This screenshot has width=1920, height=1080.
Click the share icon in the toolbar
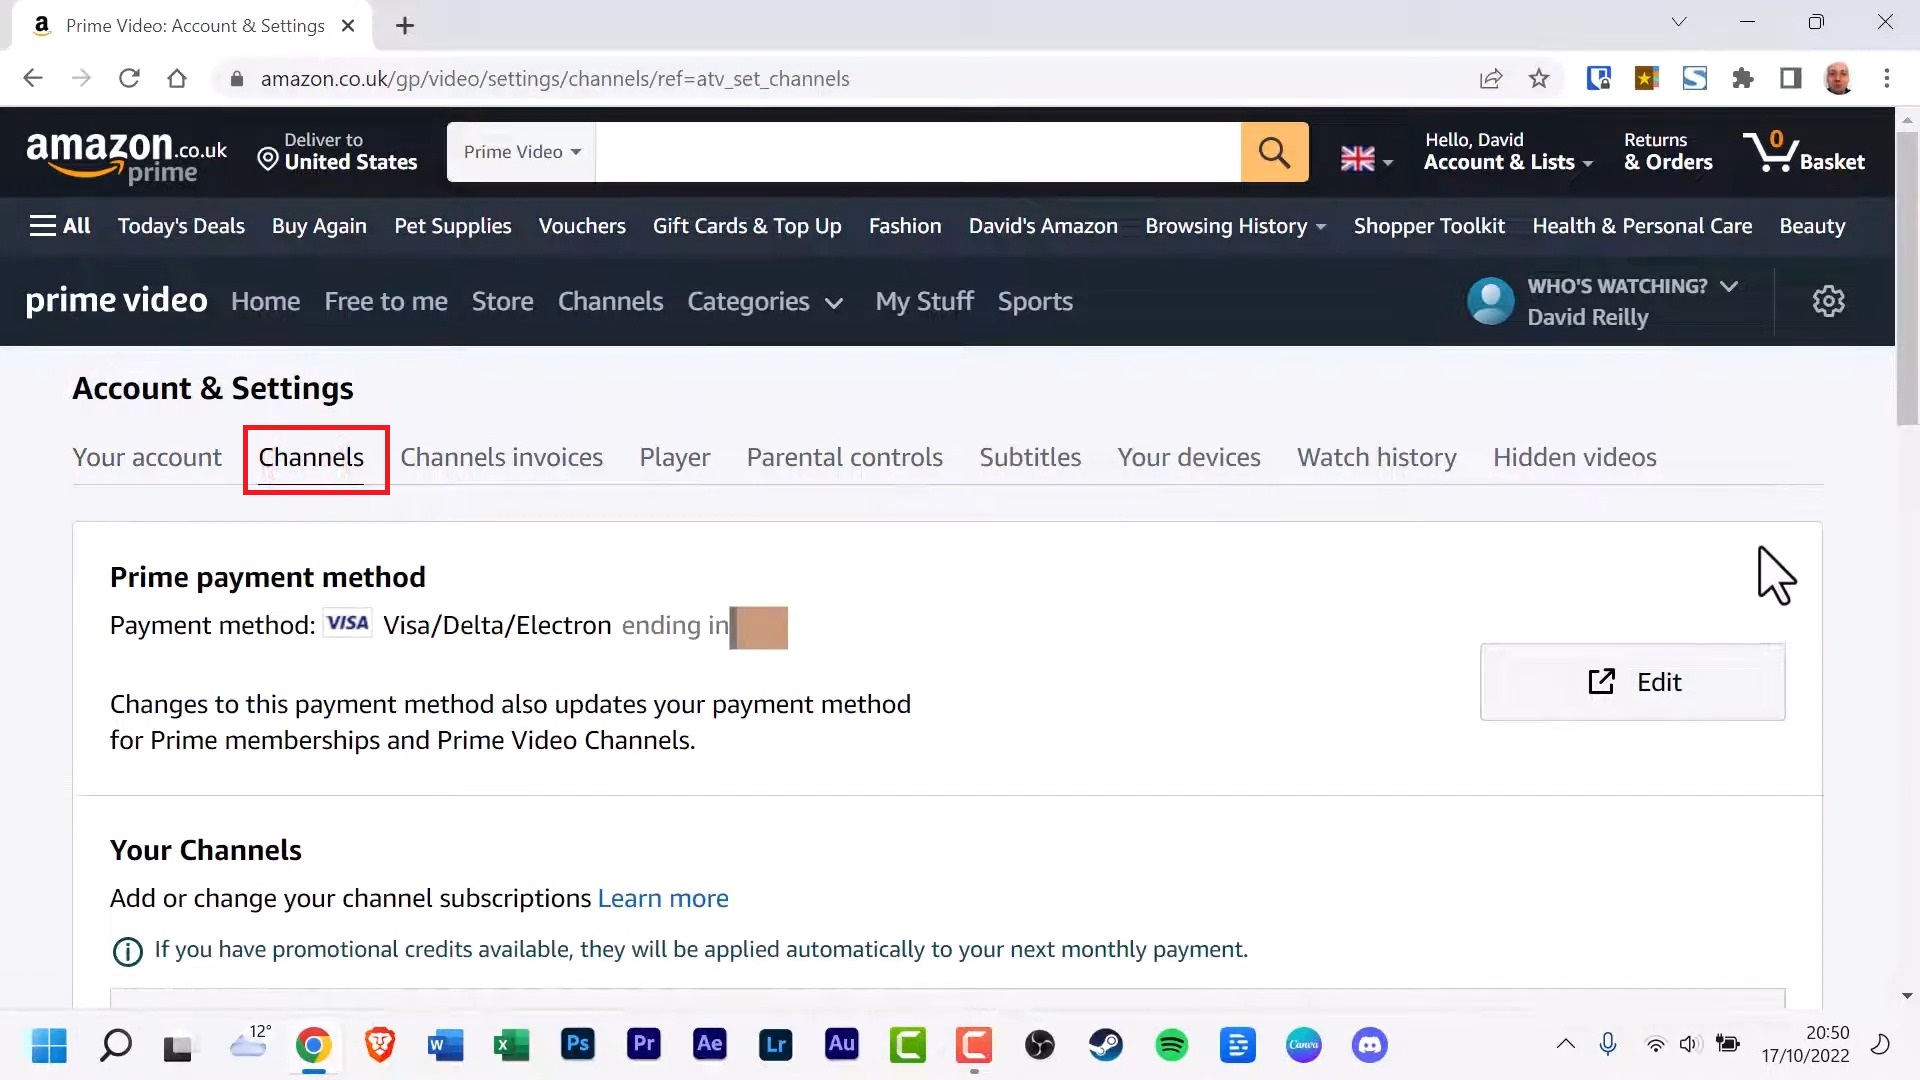[1491, 78]
